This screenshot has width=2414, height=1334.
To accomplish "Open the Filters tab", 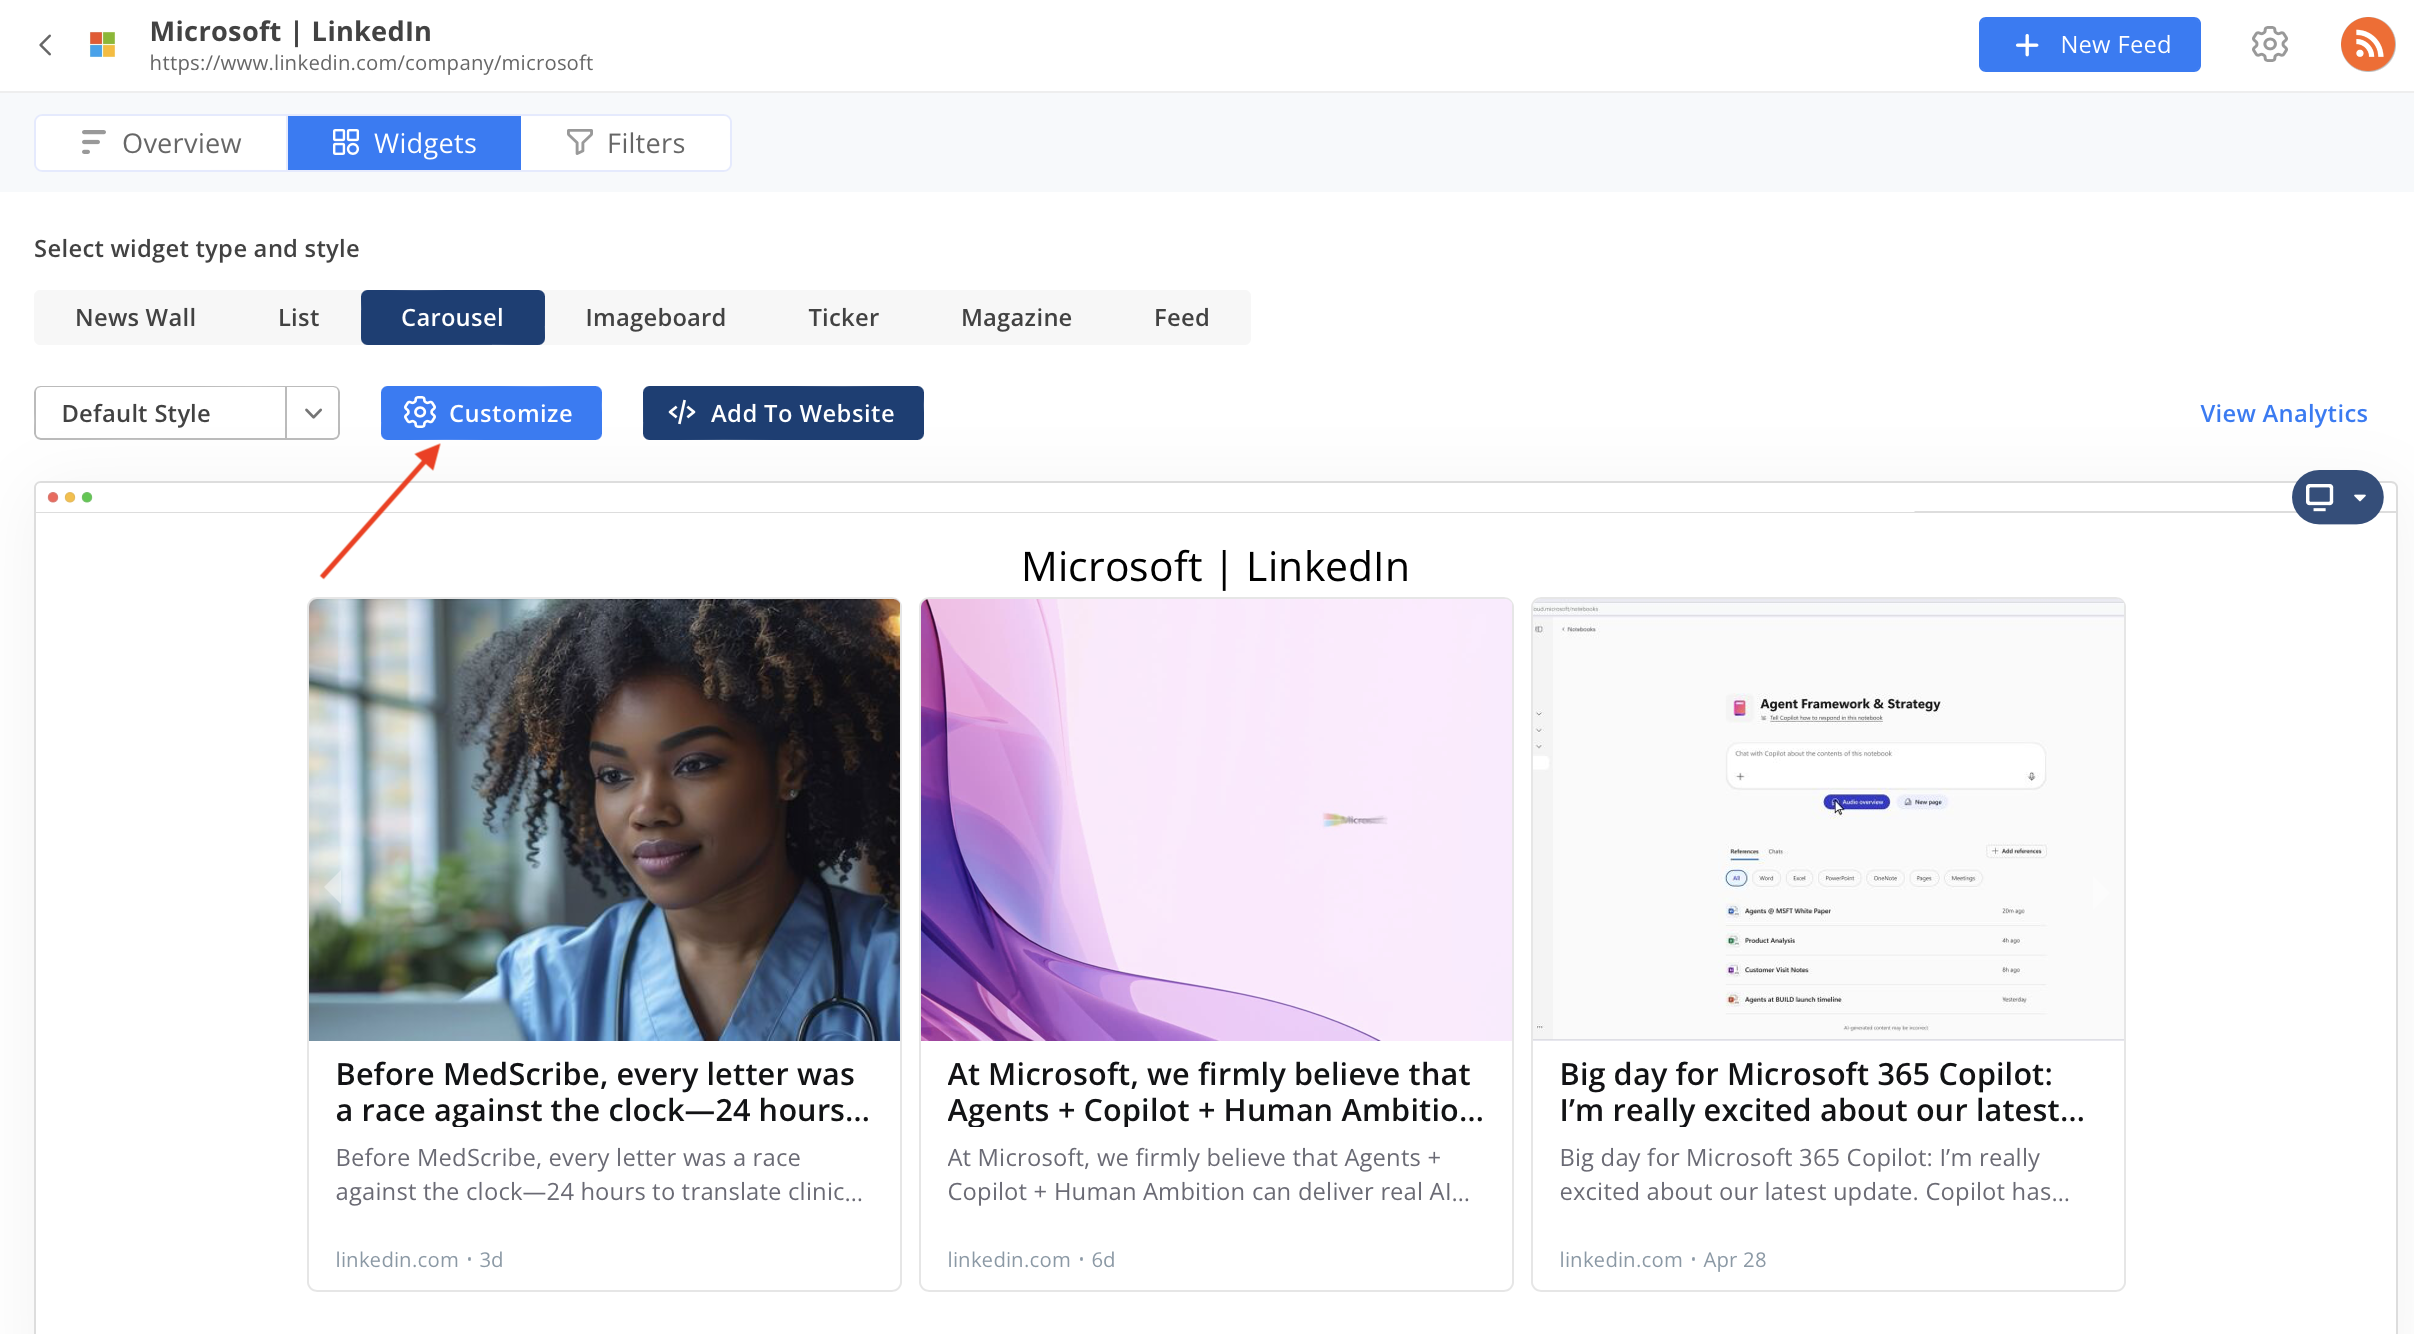I will 626,143.
